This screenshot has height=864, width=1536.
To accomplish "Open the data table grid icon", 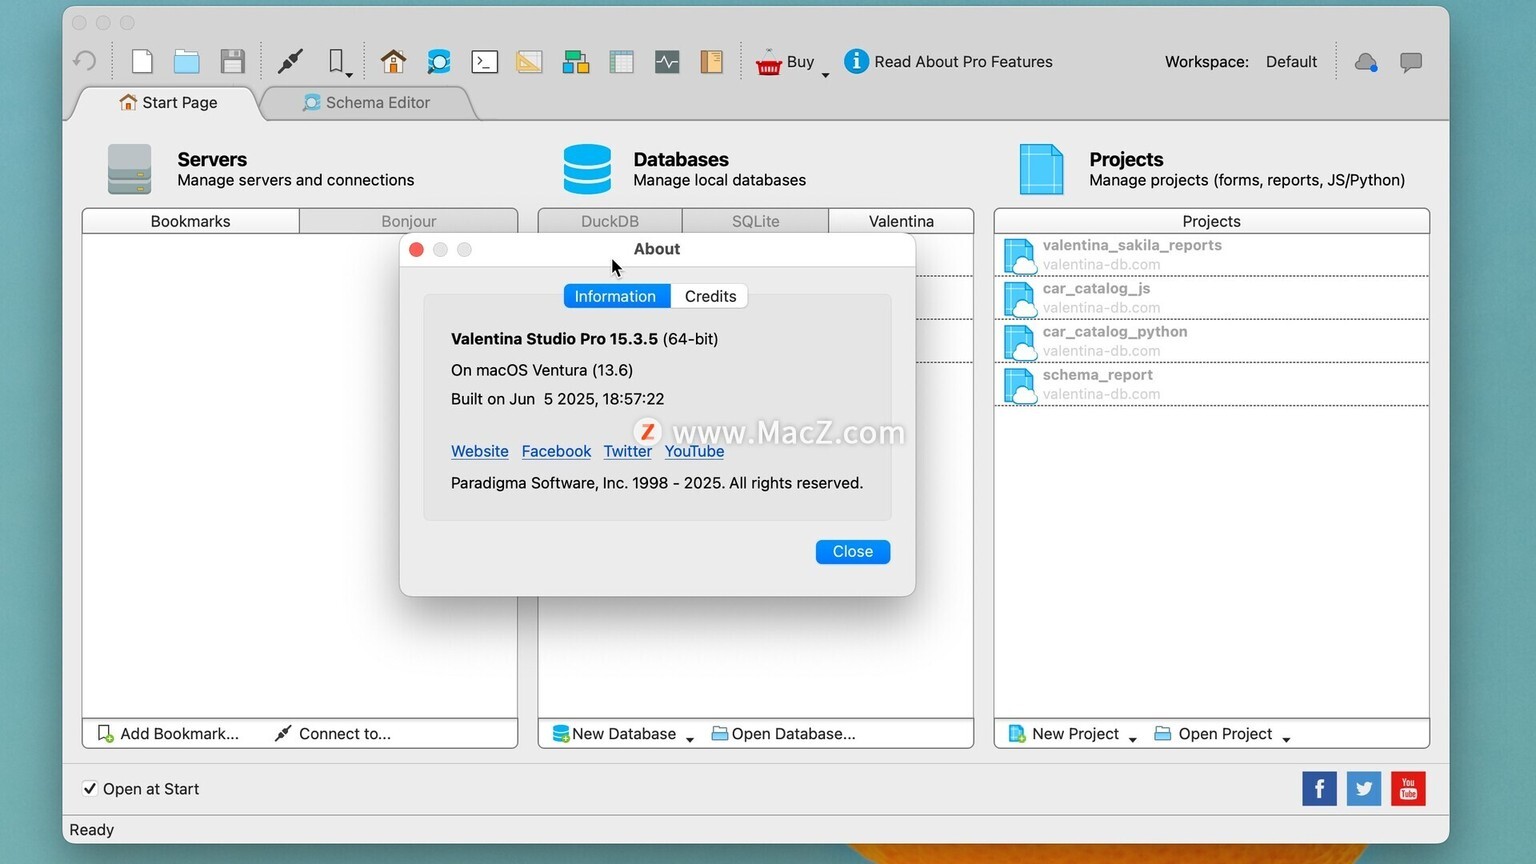I will pos(621,61).
